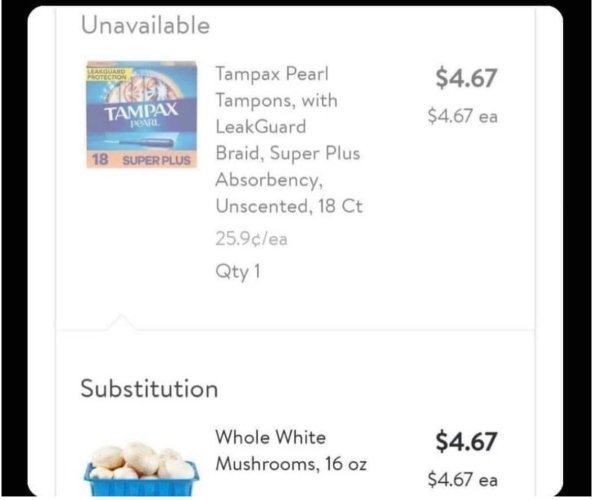The image size is (593, 500).
Task: Click Whole White Mushrooms, 16 oz title
Action: coord(291,450)
